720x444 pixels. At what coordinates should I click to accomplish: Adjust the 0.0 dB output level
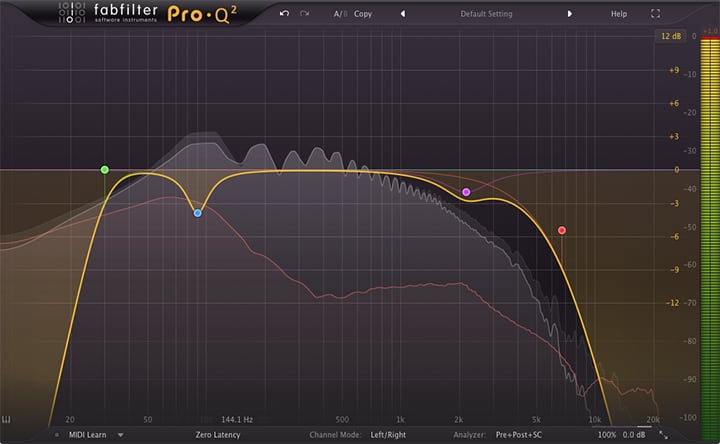coord(634,435)
